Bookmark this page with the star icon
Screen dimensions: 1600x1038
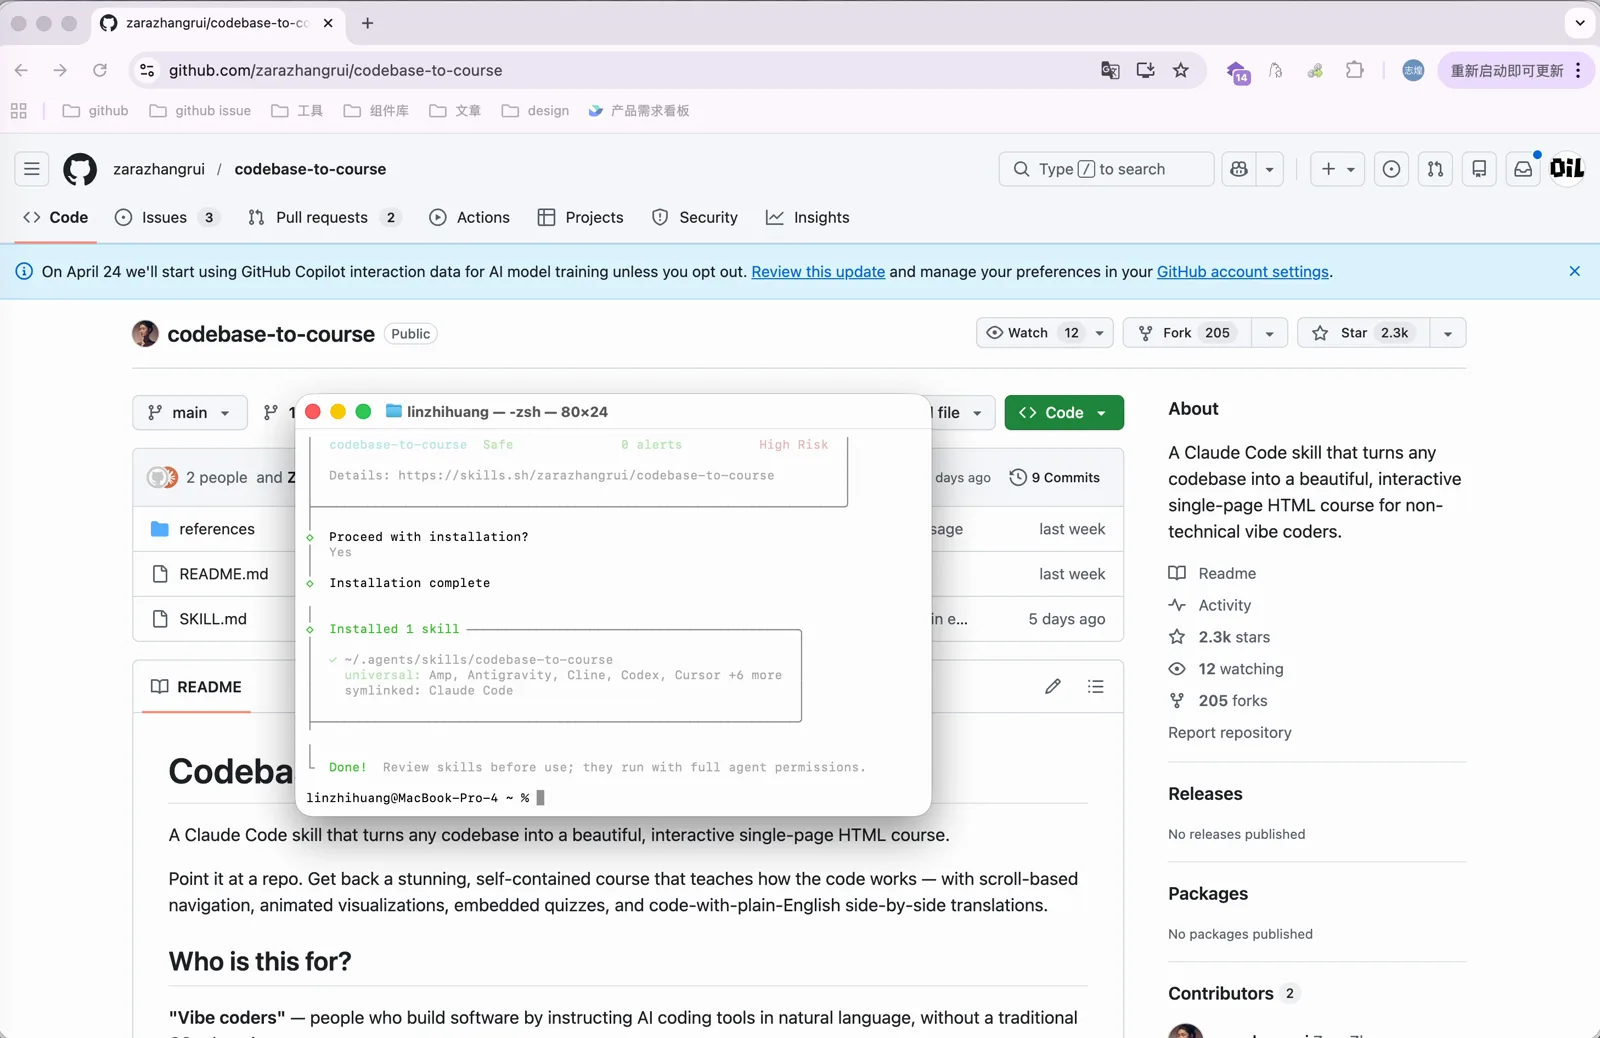[1181, 70]
